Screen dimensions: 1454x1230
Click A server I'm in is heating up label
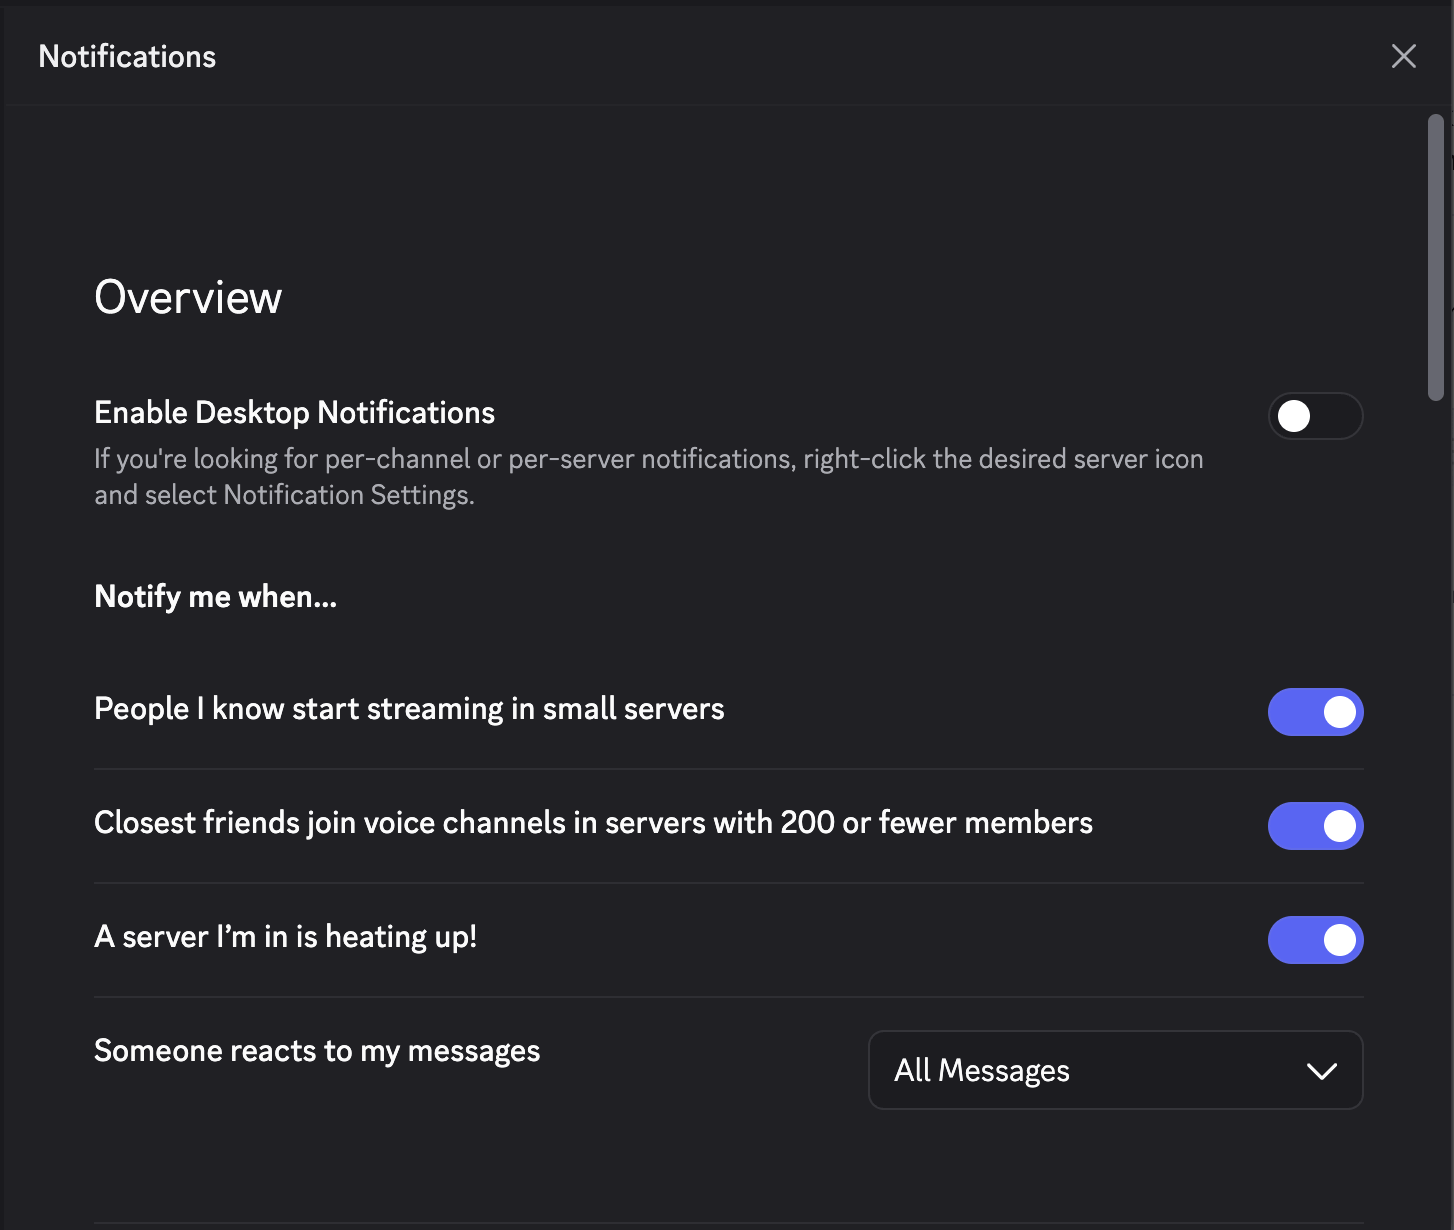tap(286, 936)
